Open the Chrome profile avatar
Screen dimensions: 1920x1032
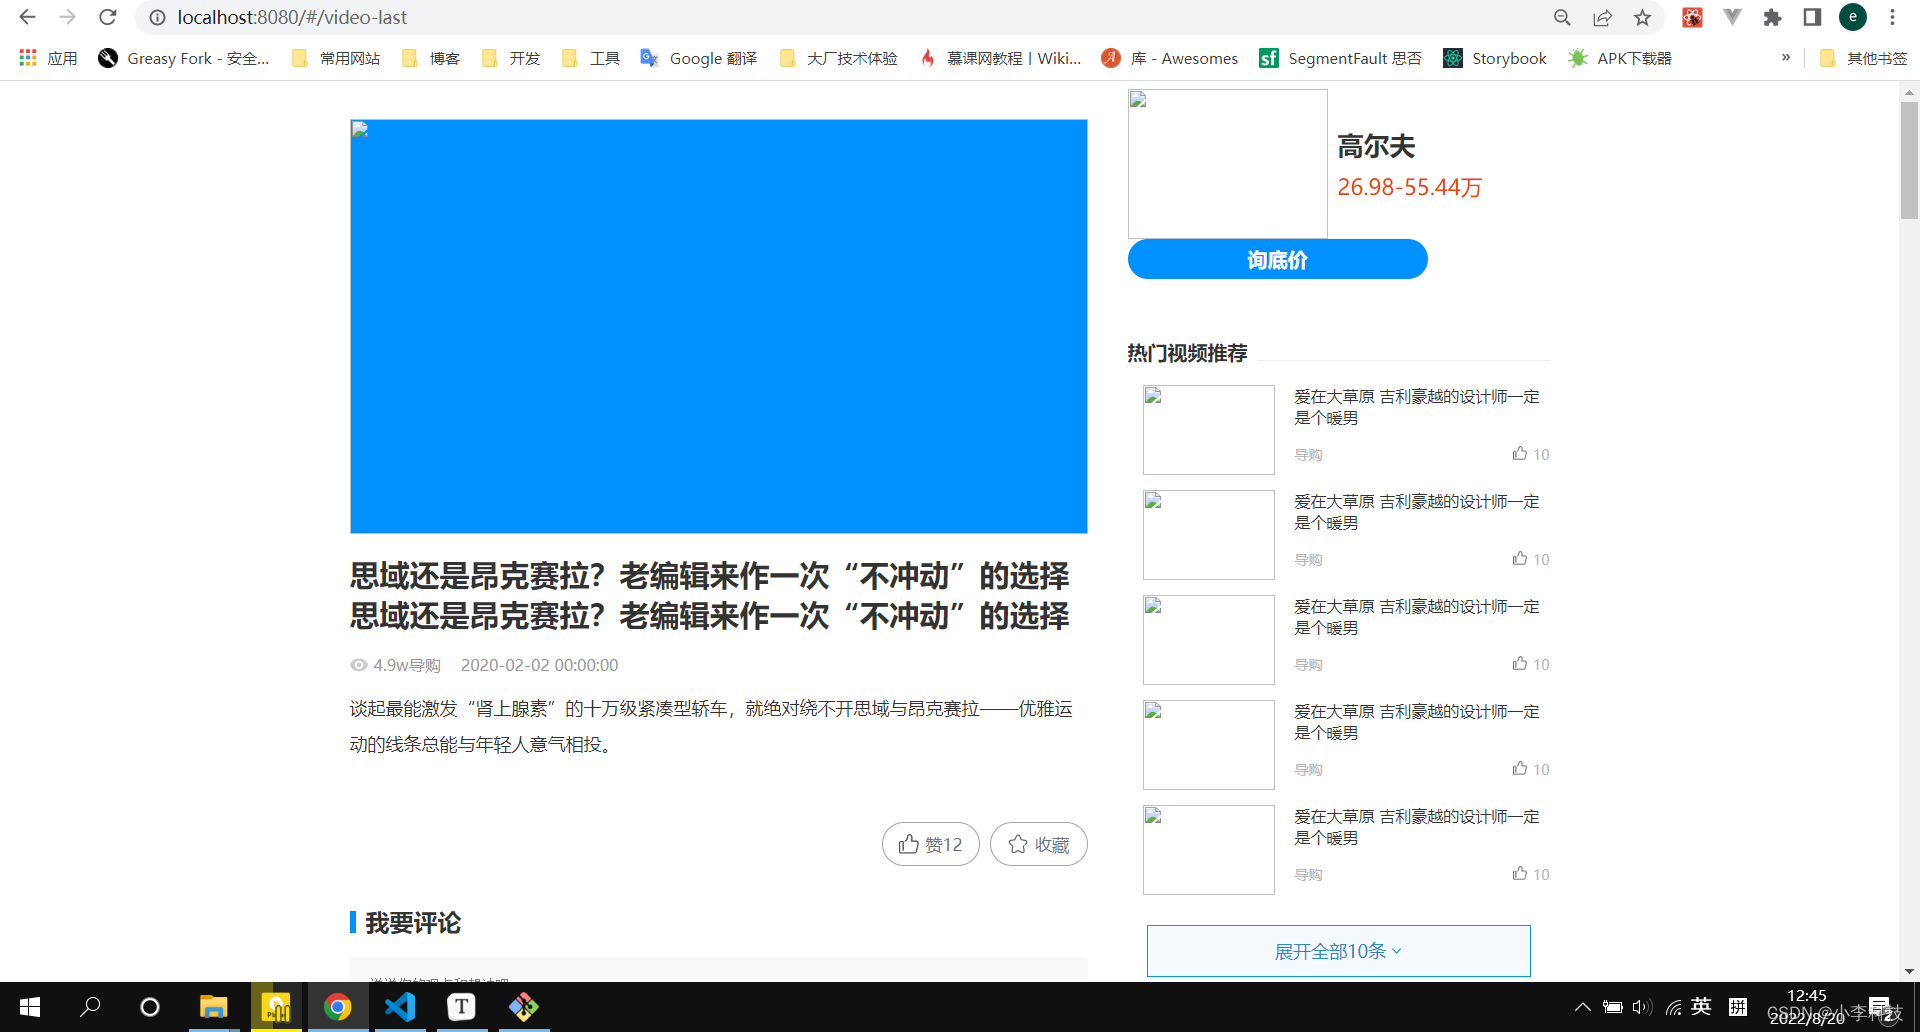[1853, 17]
